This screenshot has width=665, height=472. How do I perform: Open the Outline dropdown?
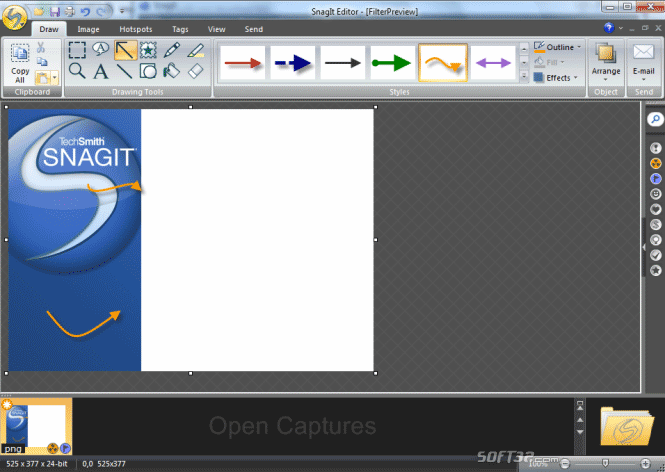click(x=557, y=47)
